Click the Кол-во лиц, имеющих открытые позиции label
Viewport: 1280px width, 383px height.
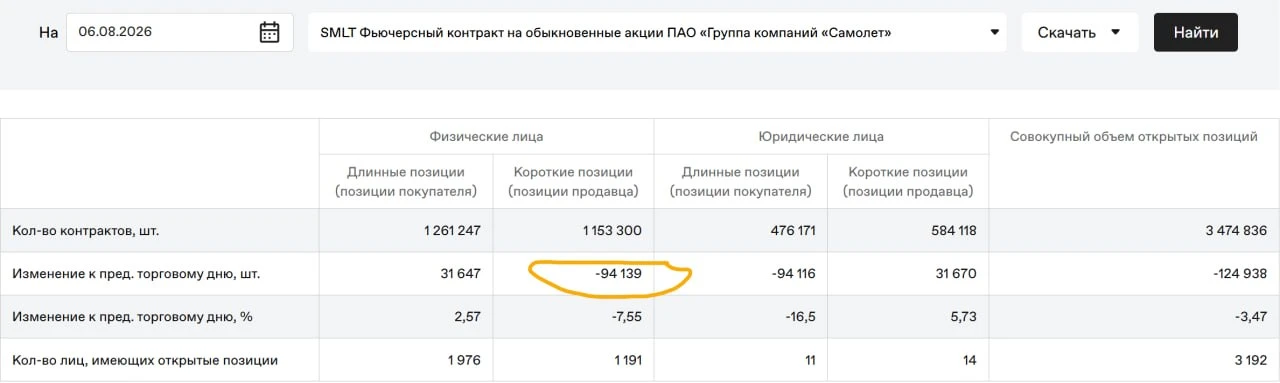pos(145,360)
